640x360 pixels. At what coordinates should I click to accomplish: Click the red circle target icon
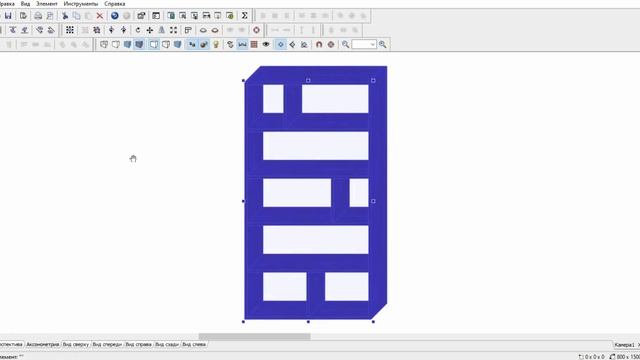tap(256, 30)
